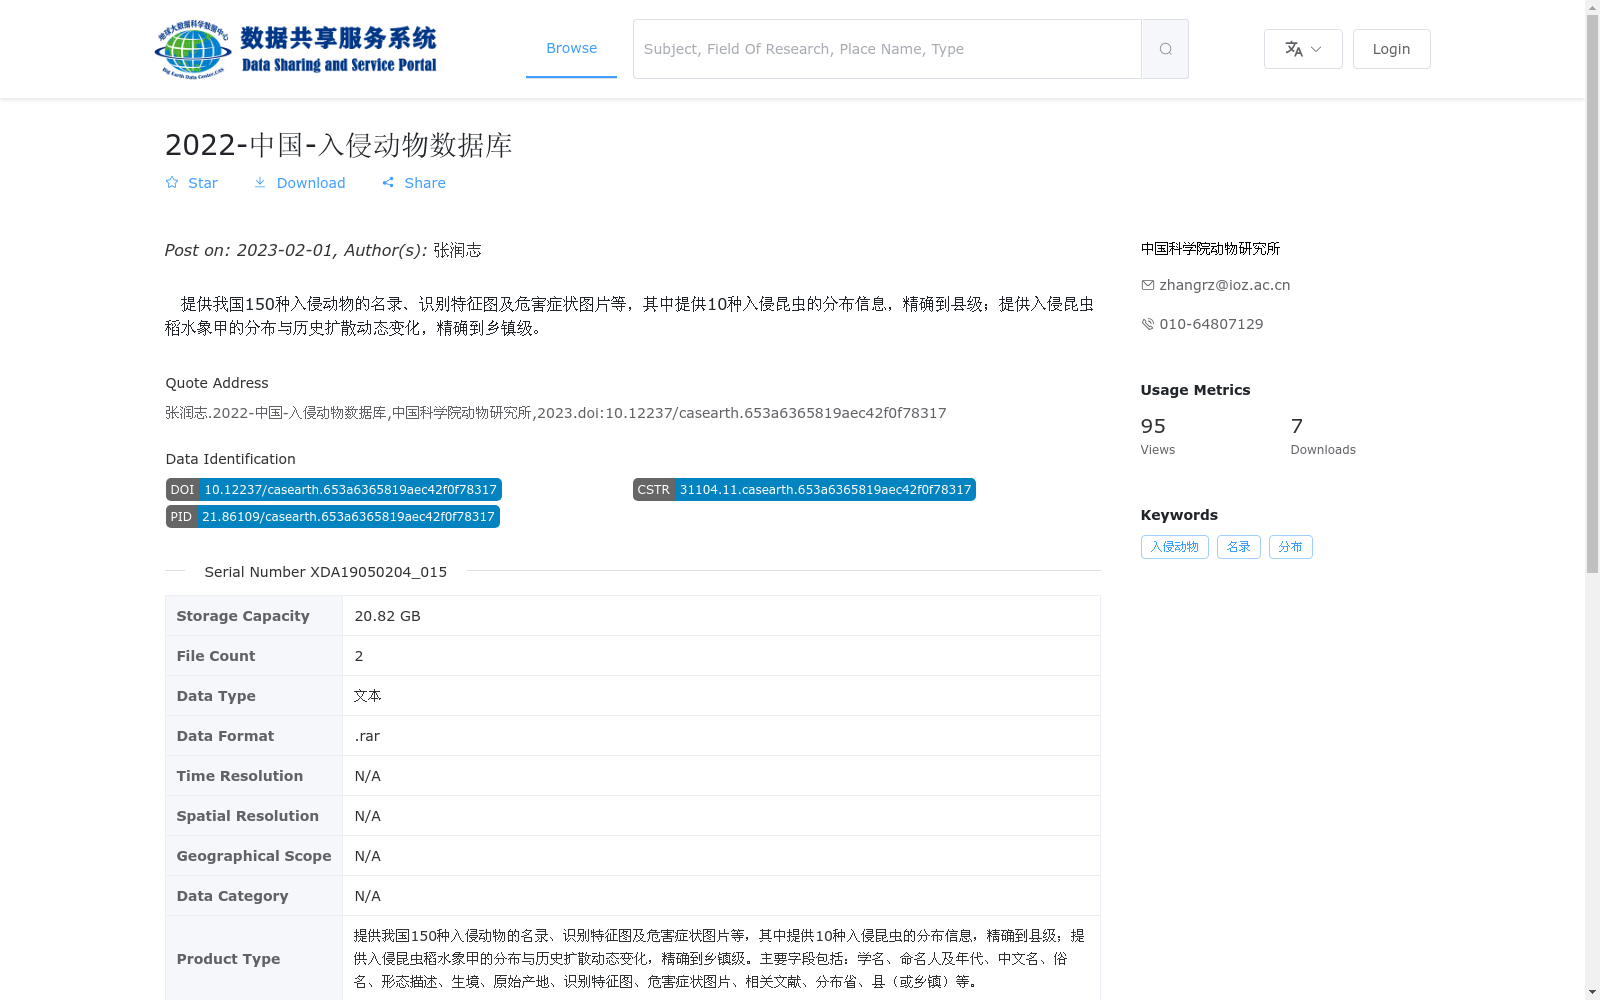The image size is (1600, 1000).
Task: Click the search magnifier icon
Action: click(1164, 48)
